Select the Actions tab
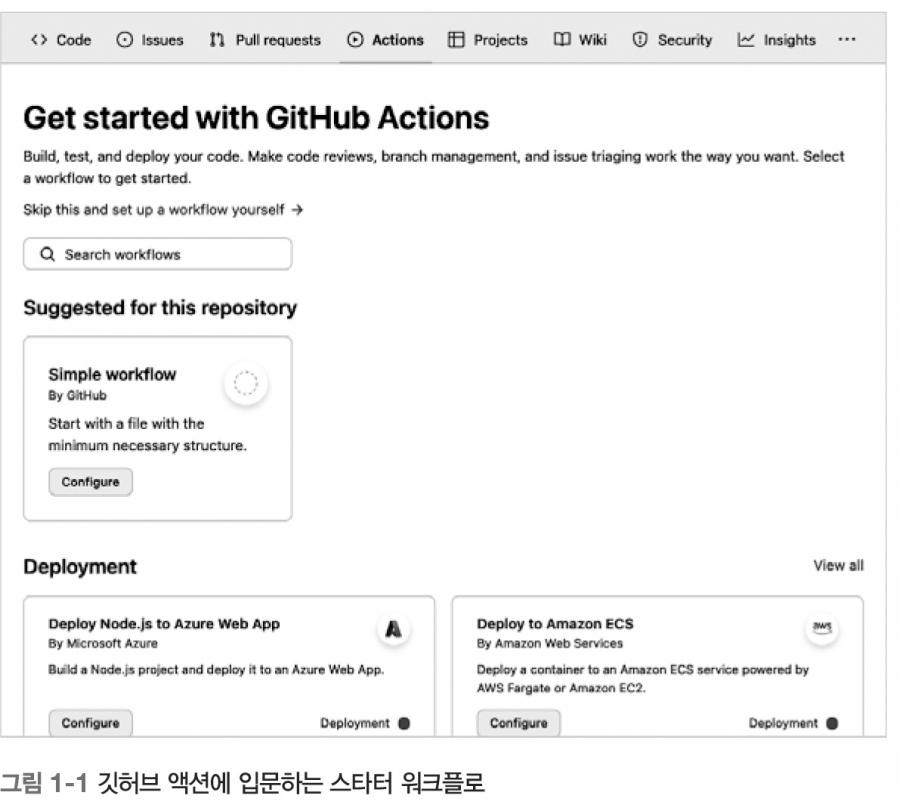The image size is (900, 811). (386, 40)
